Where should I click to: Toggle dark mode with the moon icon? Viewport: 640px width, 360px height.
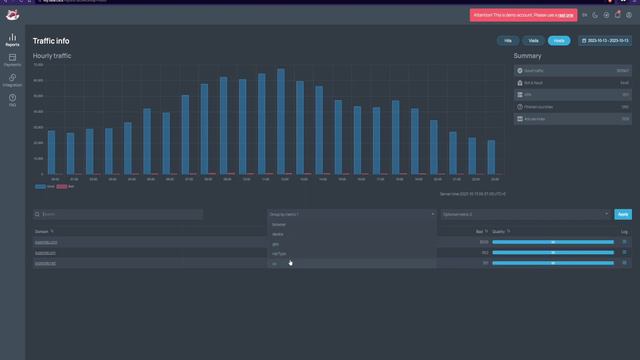click(595, 15)
